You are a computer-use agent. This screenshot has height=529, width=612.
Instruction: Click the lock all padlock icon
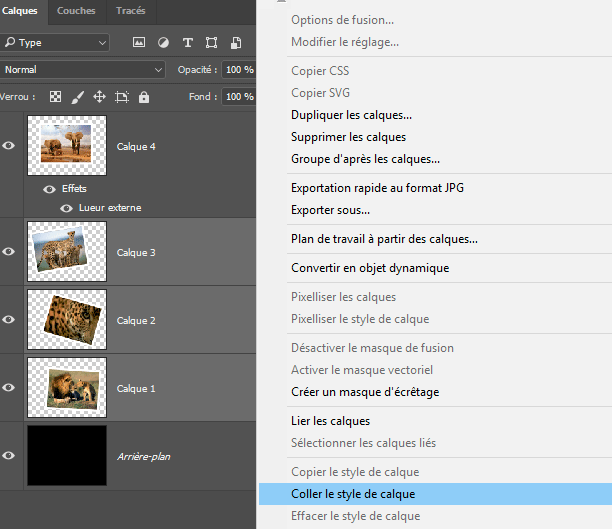click(144, 97)
